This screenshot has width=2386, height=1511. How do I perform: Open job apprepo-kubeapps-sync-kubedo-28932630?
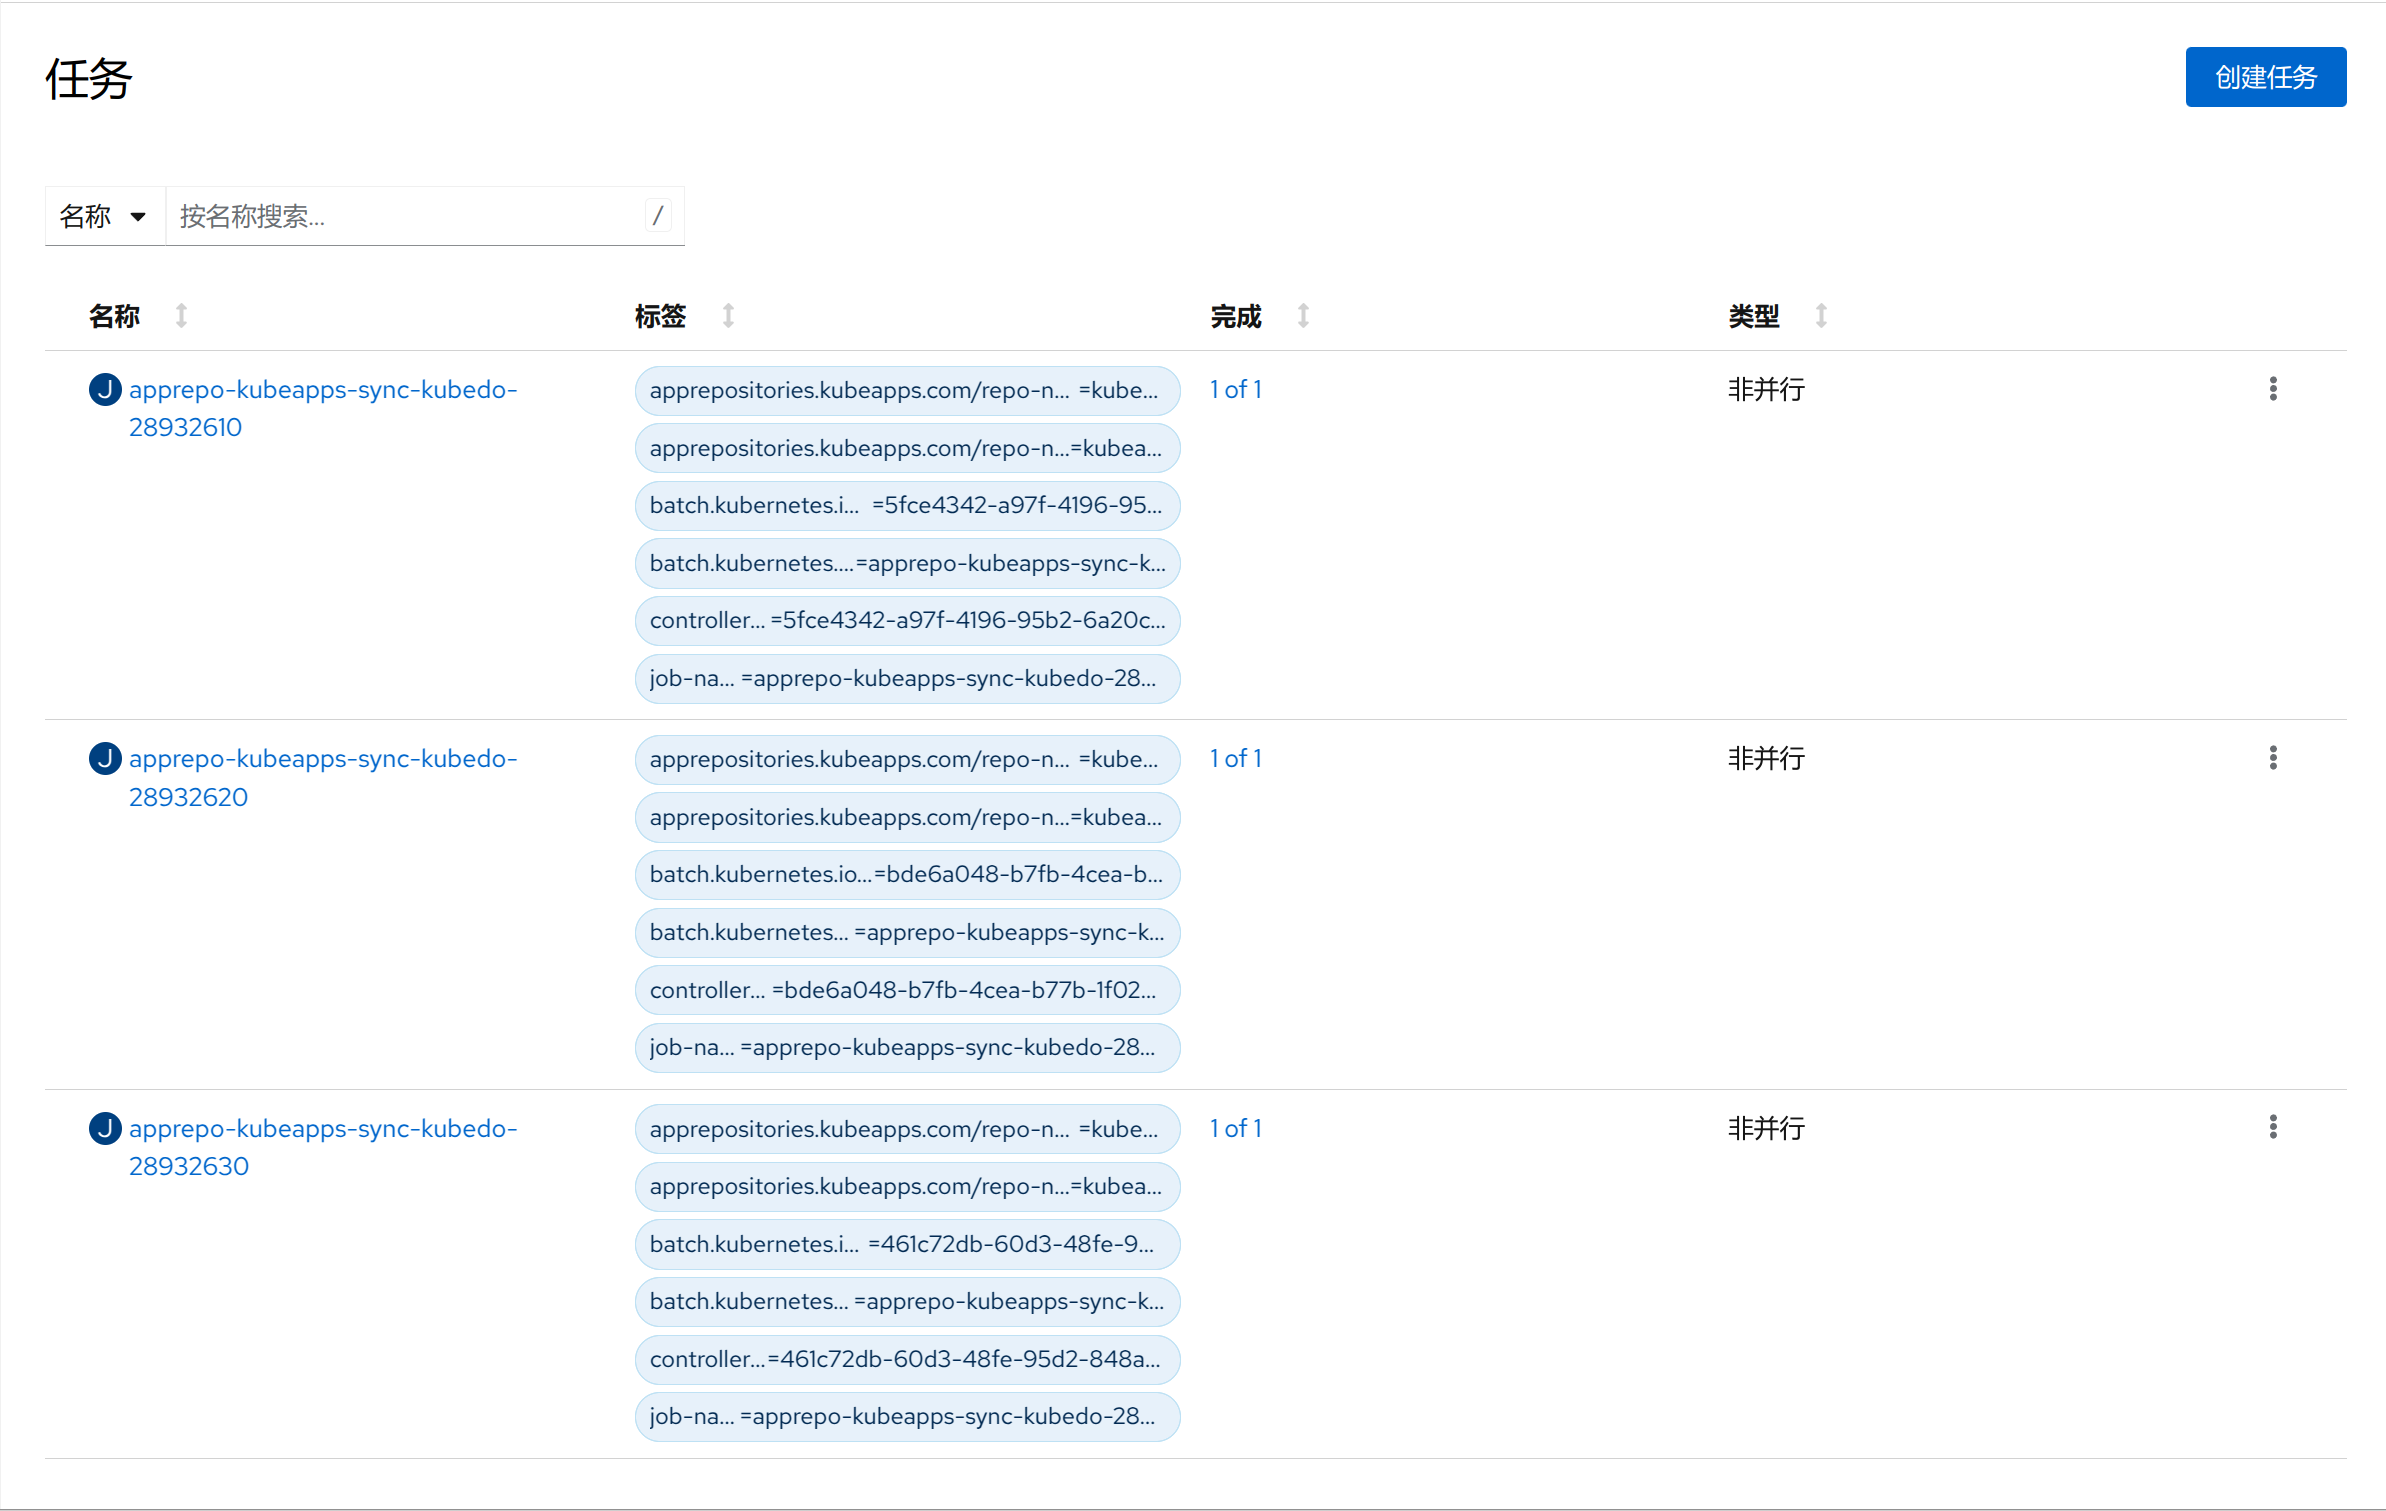(322, 1129)
